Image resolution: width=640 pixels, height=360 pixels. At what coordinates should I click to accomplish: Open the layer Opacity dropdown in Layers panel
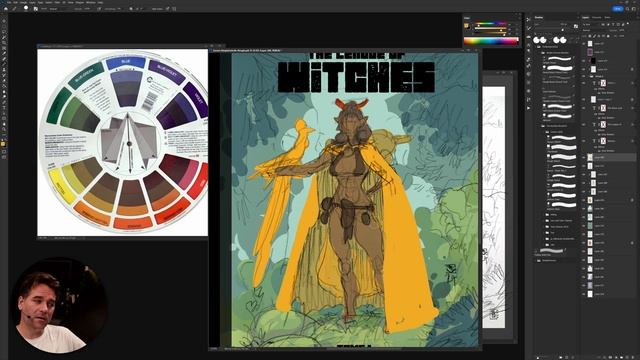tap(622, 30)
